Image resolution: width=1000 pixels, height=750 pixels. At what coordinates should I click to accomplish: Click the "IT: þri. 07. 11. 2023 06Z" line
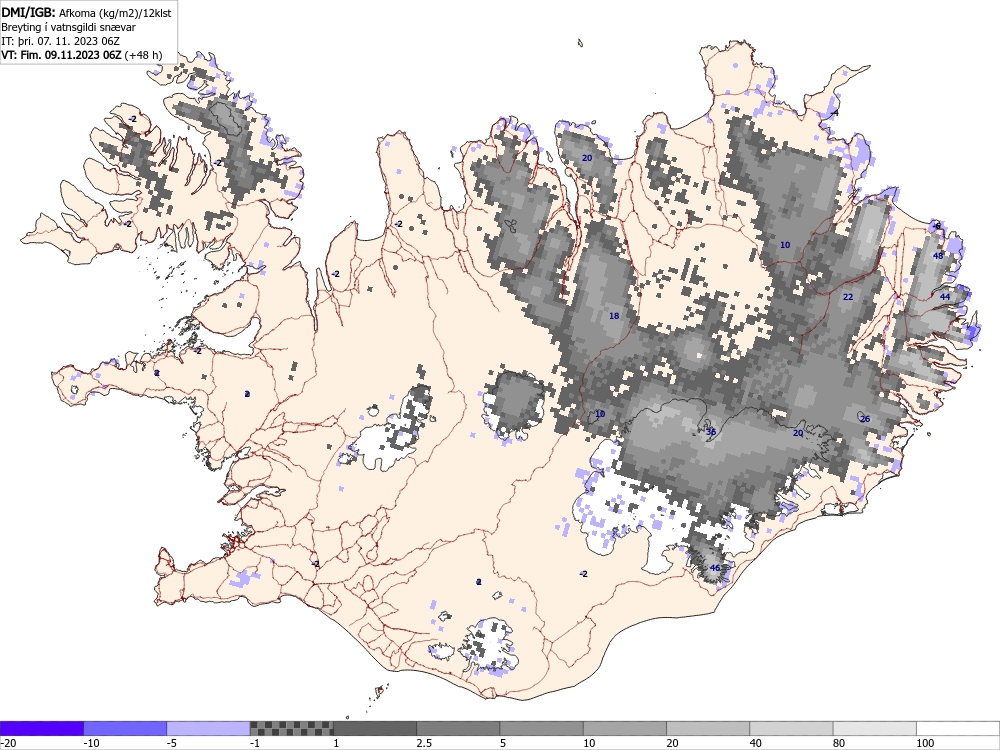[61, 41]
